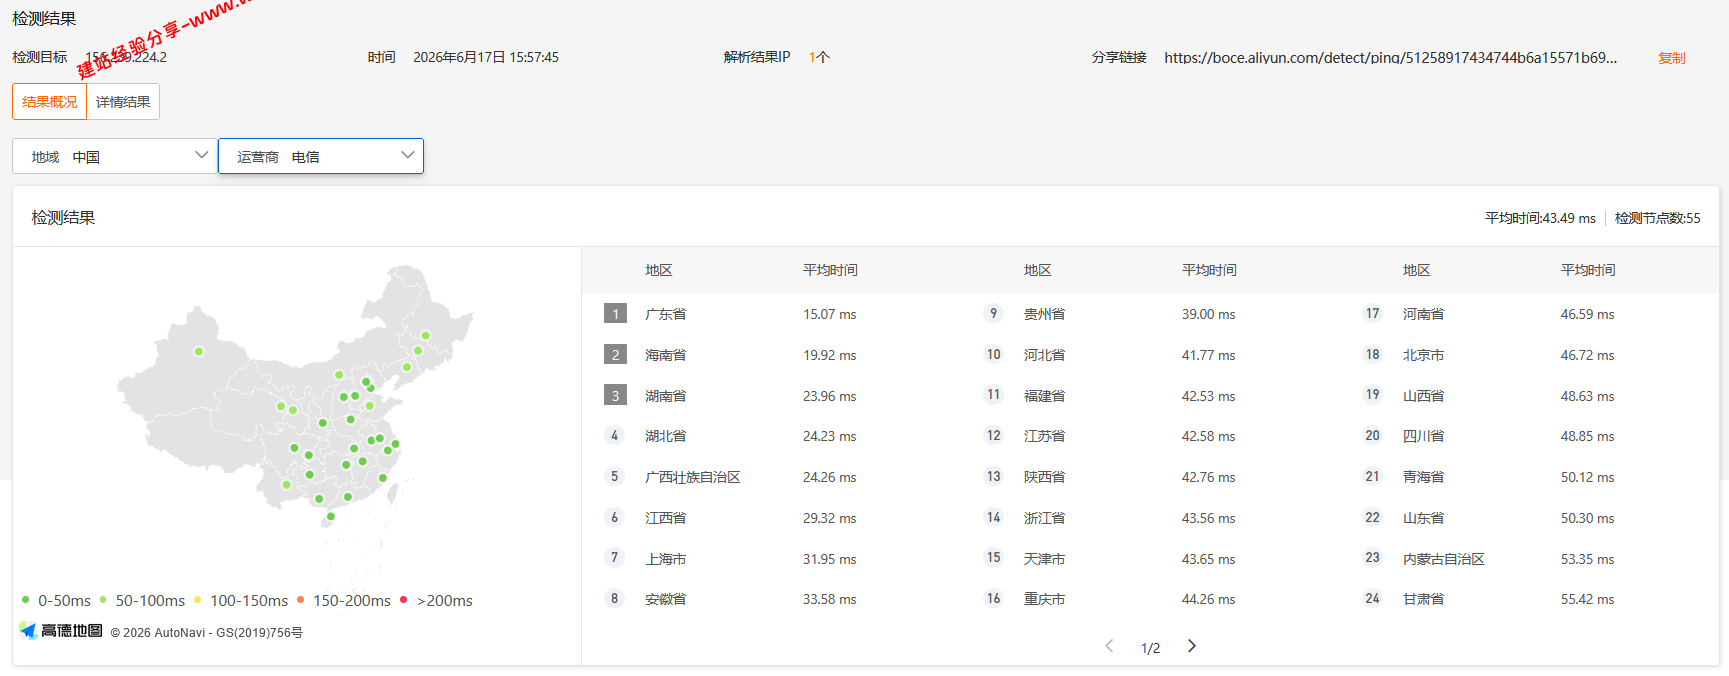Expand the 运营商 电信 dropdown

(x=321, y=156)
